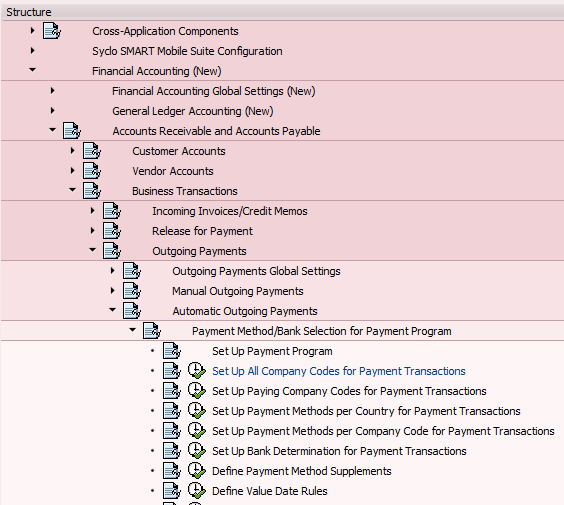Open documentation icon for Accounts Receivable and Accounts Payable
This screenshot has height=505, width=564.
[x=72, y=131]
